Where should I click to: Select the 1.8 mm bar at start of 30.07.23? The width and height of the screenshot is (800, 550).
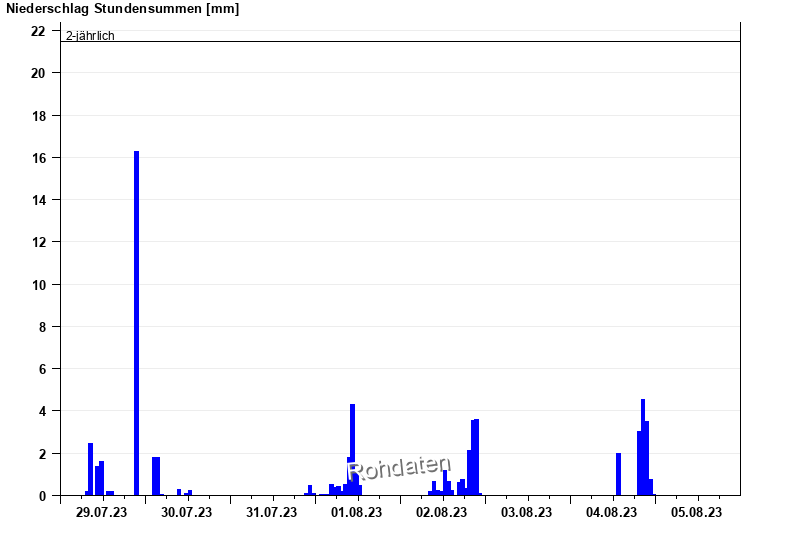pos(156,476)
